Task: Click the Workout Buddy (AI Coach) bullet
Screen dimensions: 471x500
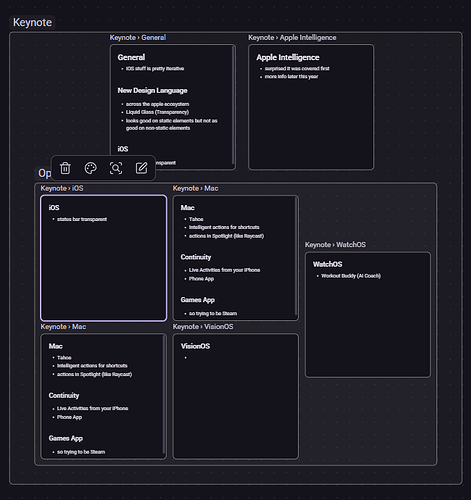Action: pyautogui.click(x=351, y=276)
